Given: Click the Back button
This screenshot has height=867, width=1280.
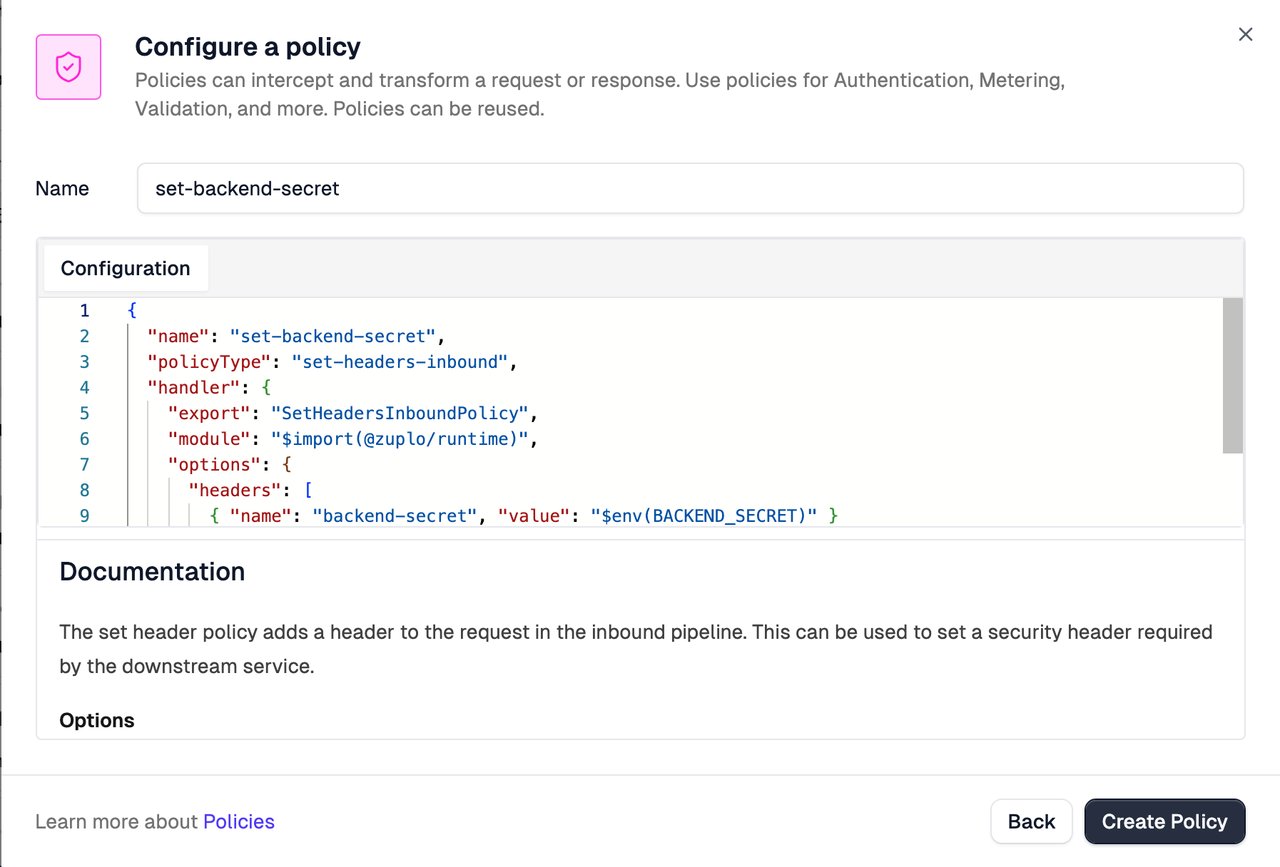Looking at the screenshot, I should coord(1031,821).
